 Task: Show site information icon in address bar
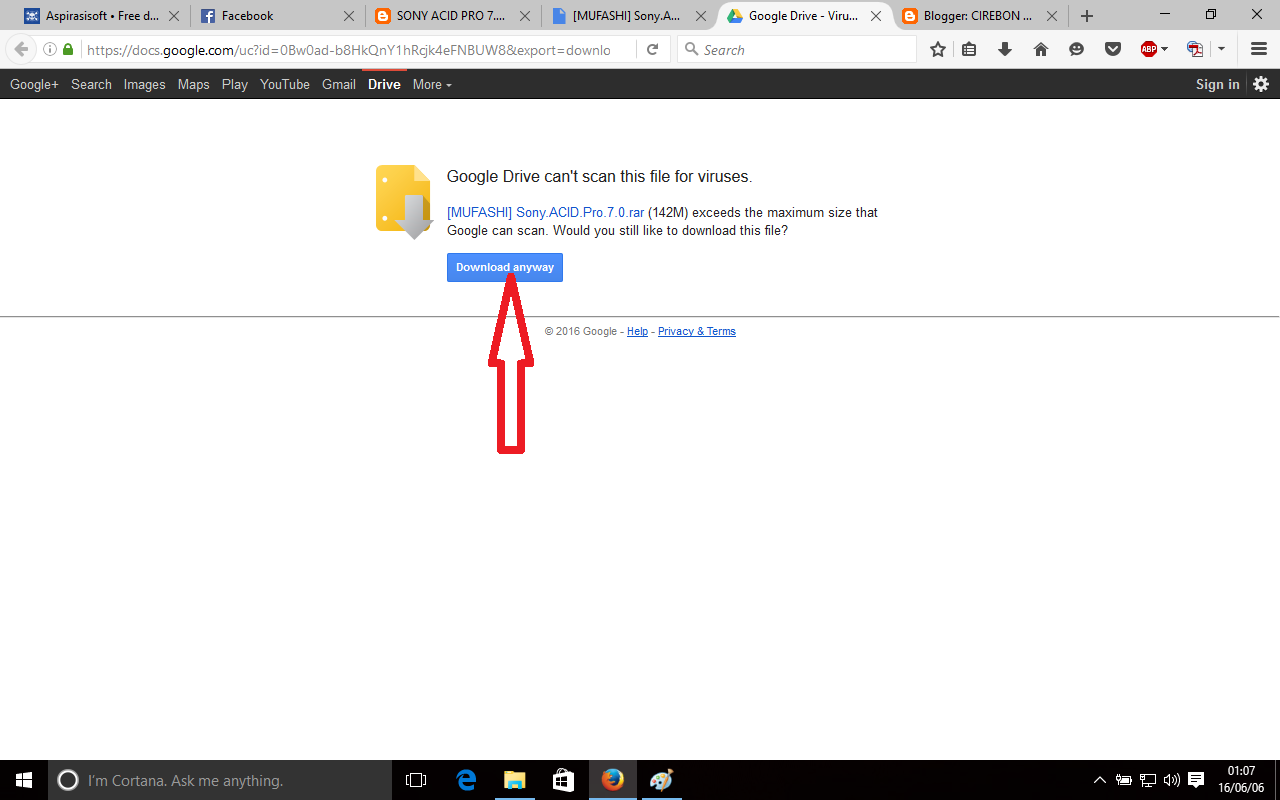(x=50, y=49)
